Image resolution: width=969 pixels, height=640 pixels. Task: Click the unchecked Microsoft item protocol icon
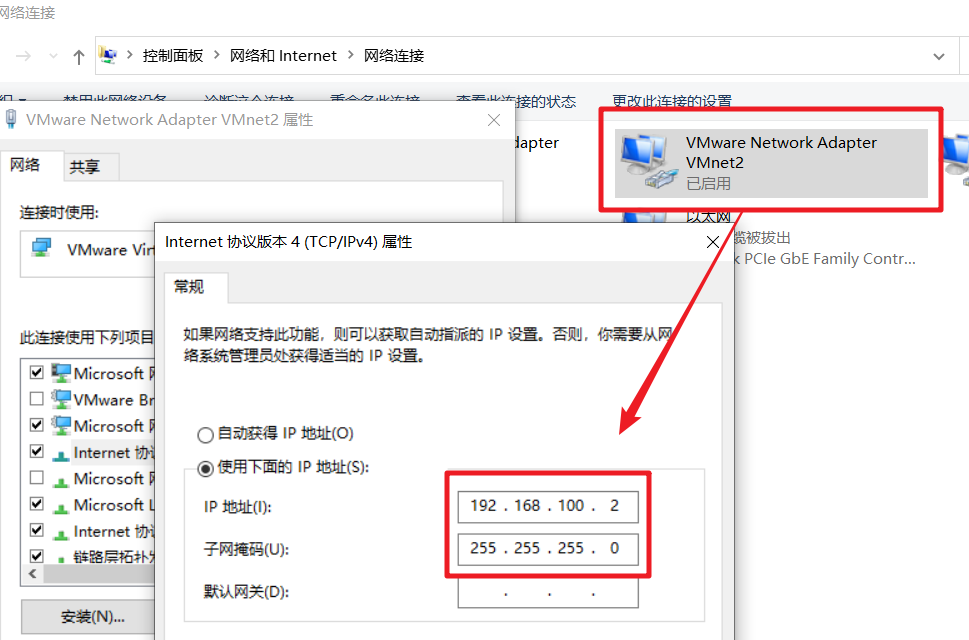coord(61,481)
